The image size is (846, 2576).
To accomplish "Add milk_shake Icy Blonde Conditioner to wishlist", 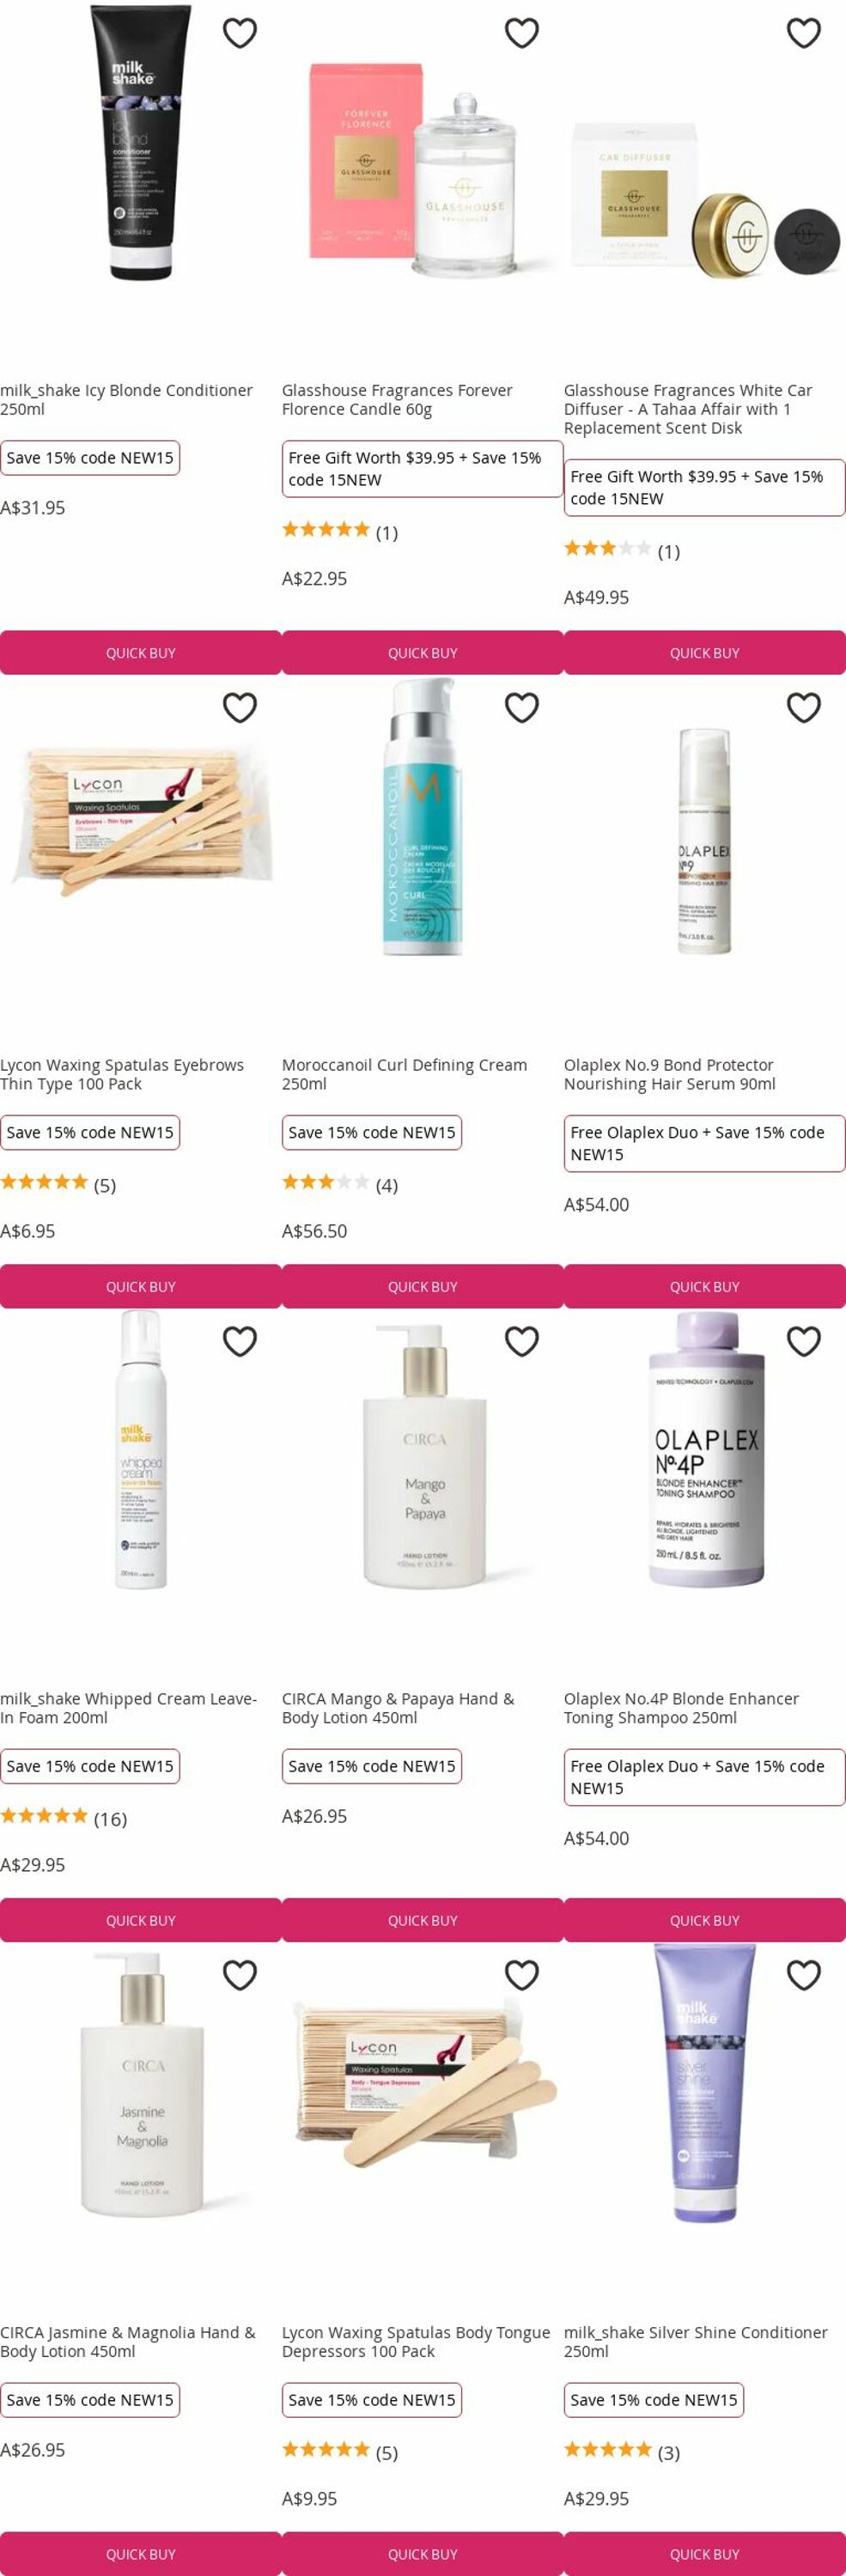I will pos(240,33).
